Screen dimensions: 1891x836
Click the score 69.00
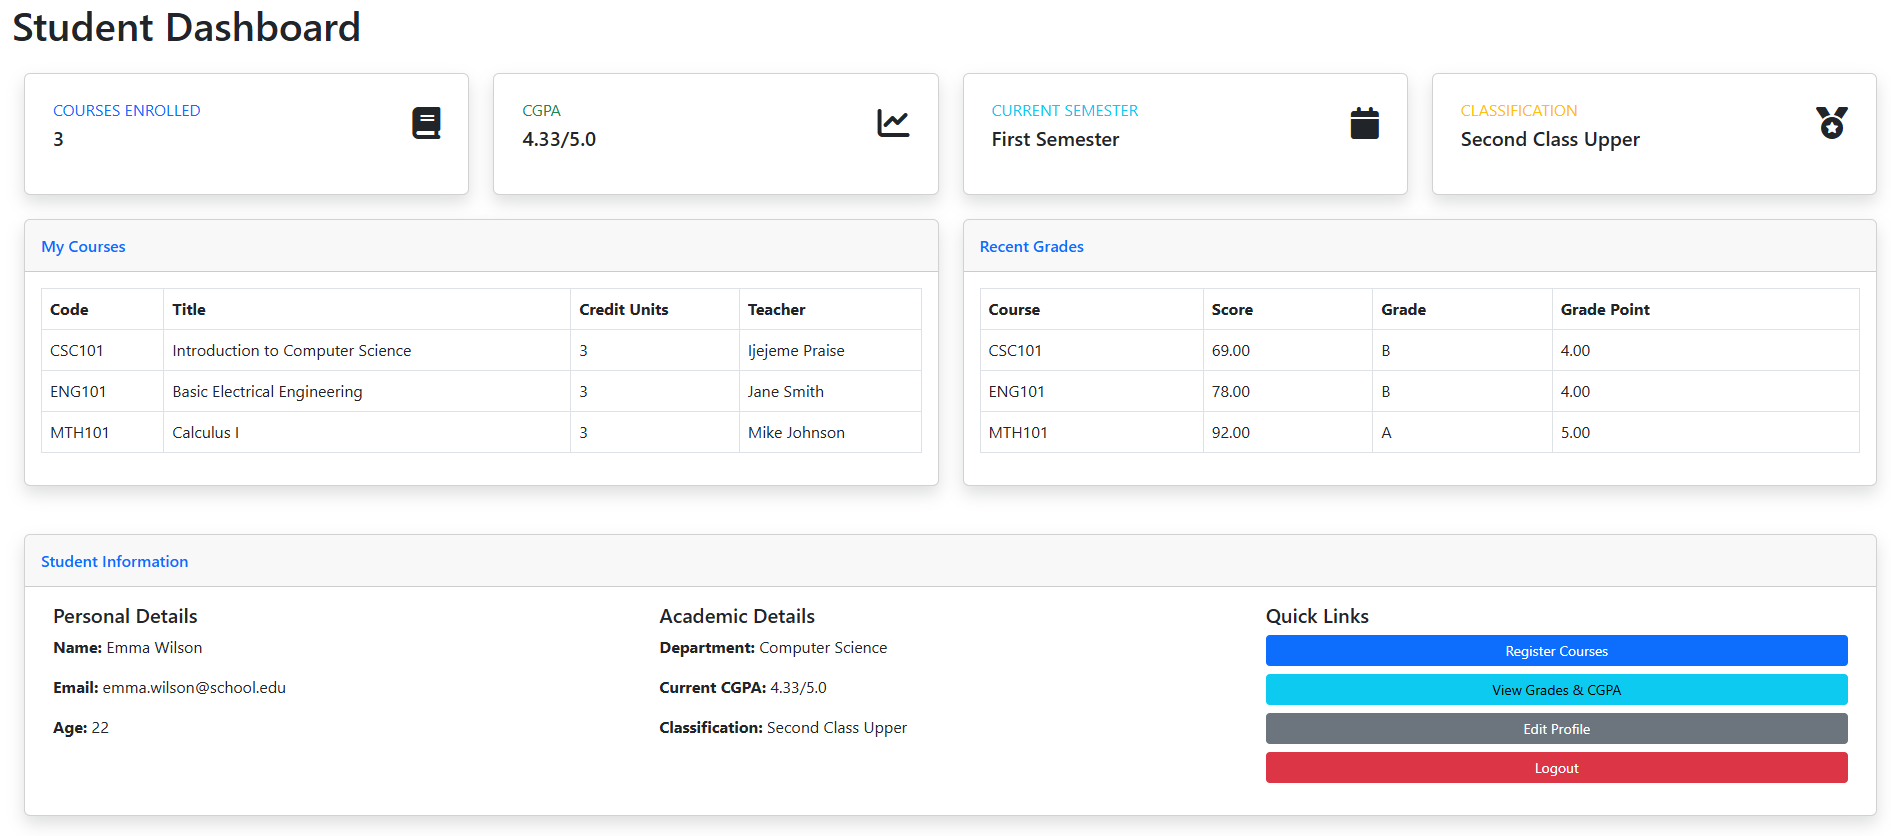1230,350
